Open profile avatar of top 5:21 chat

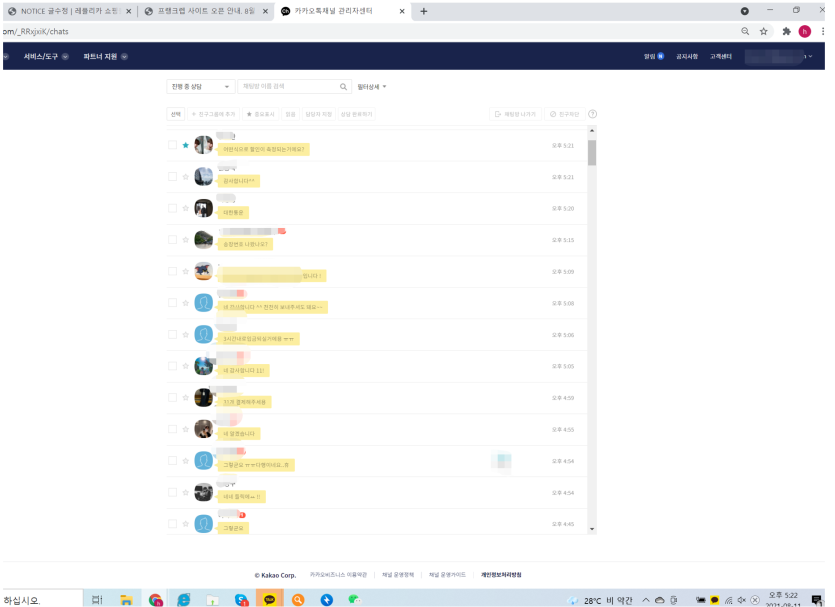coord(203,145)
